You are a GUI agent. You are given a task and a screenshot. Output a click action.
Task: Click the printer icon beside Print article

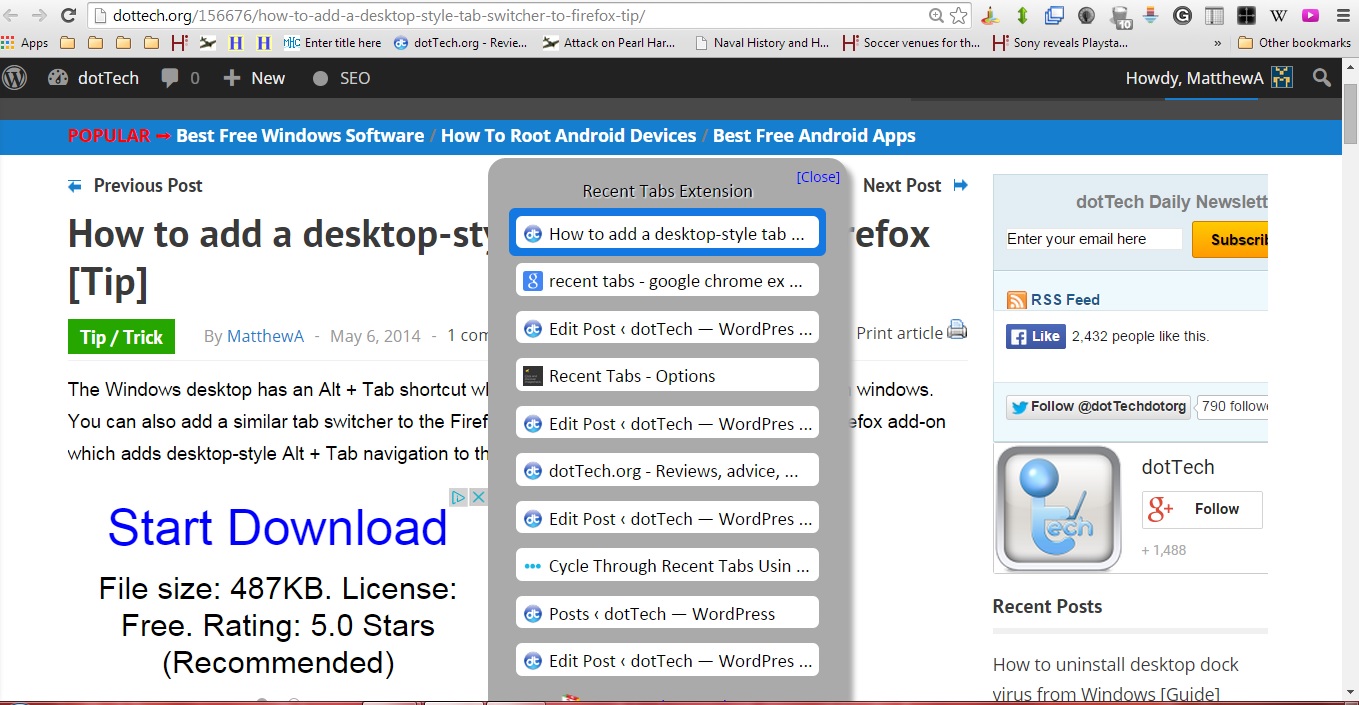(957, 329)
